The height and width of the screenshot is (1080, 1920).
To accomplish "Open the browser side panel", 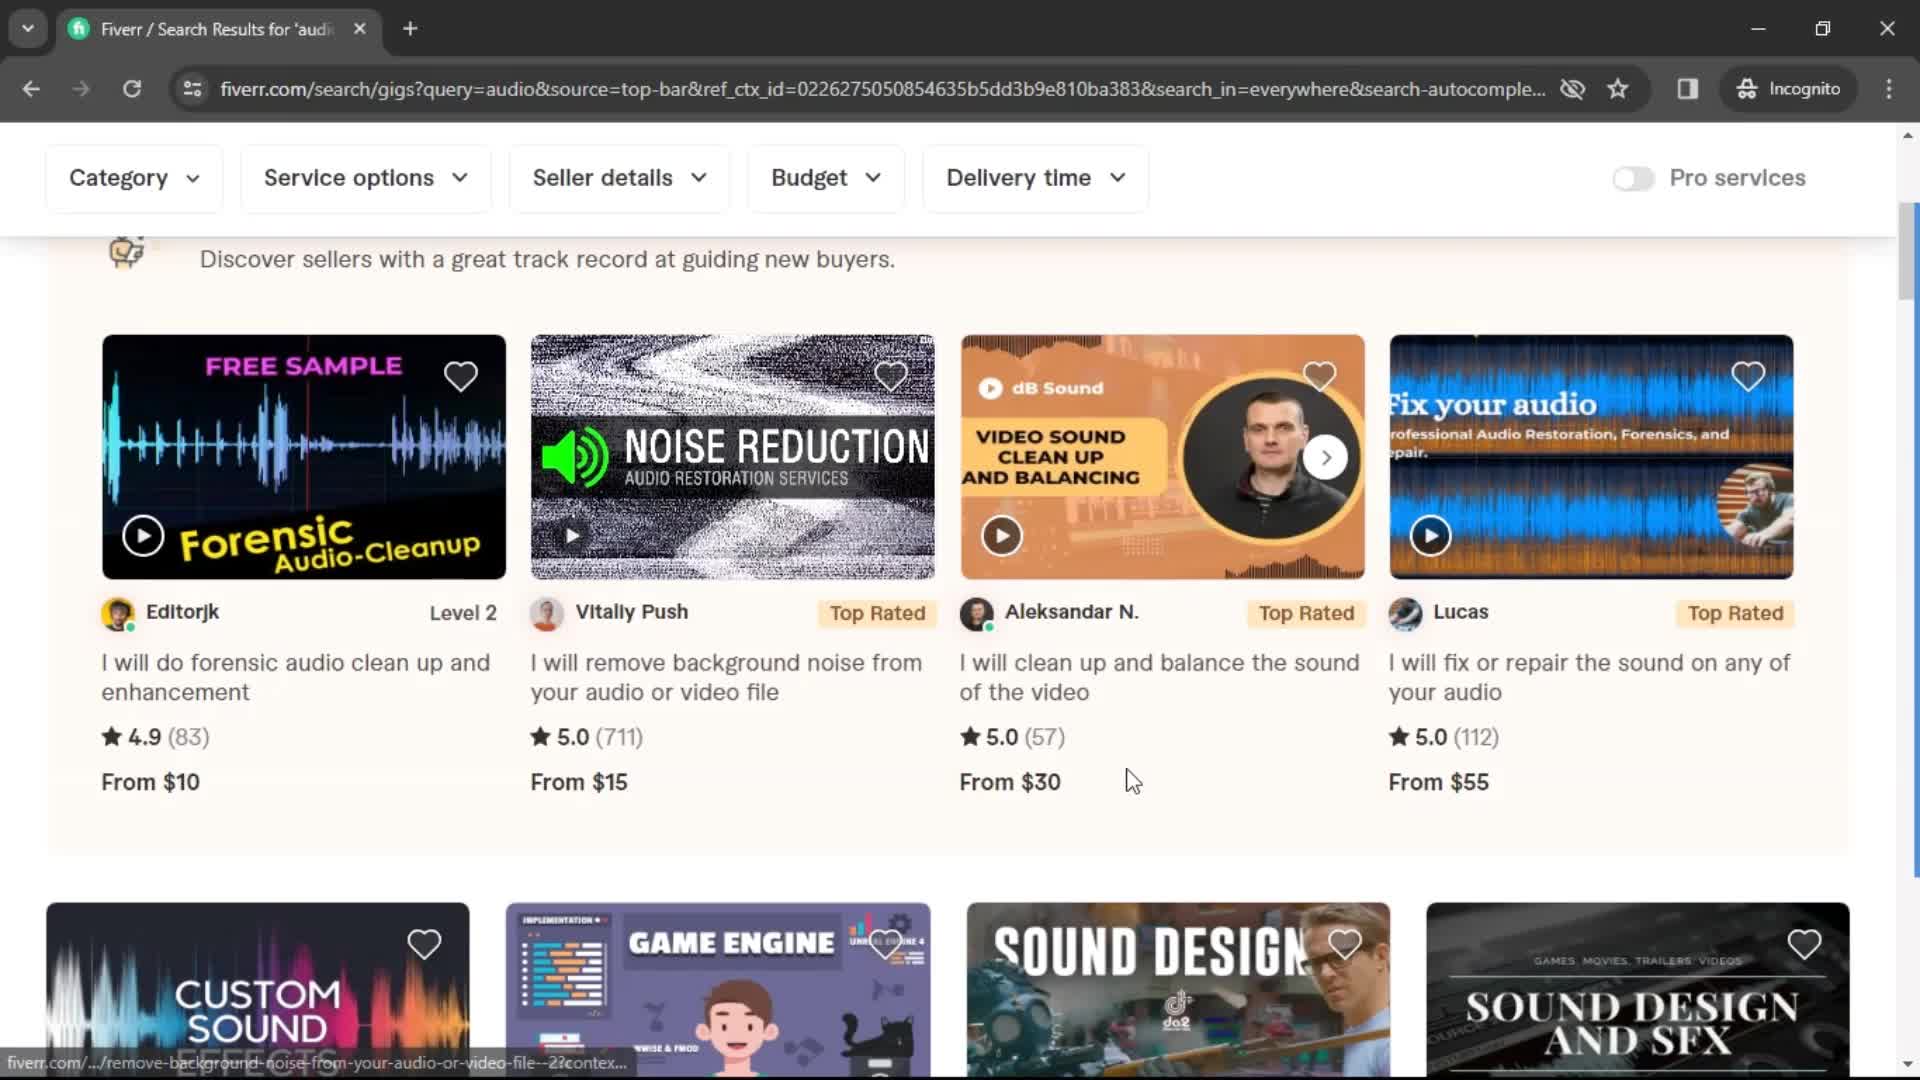I will coord(1688,89).
